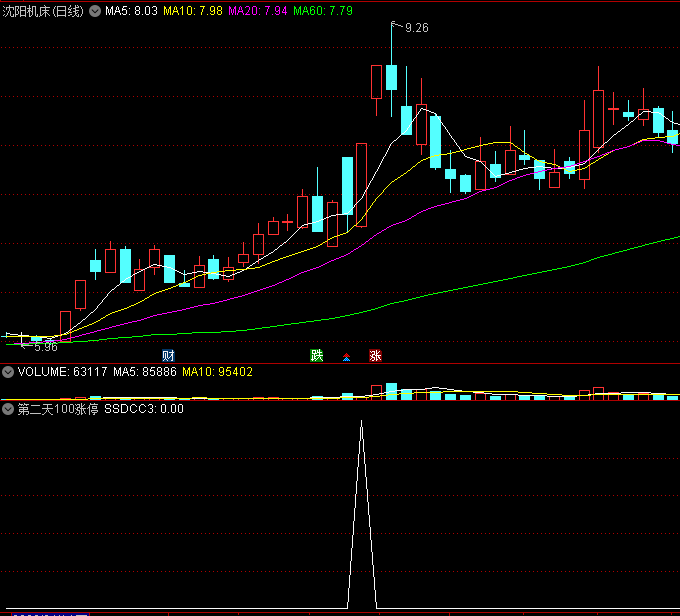
Task: Click the 沈阳机床(日线) chart title
Action: pos(42,11)
